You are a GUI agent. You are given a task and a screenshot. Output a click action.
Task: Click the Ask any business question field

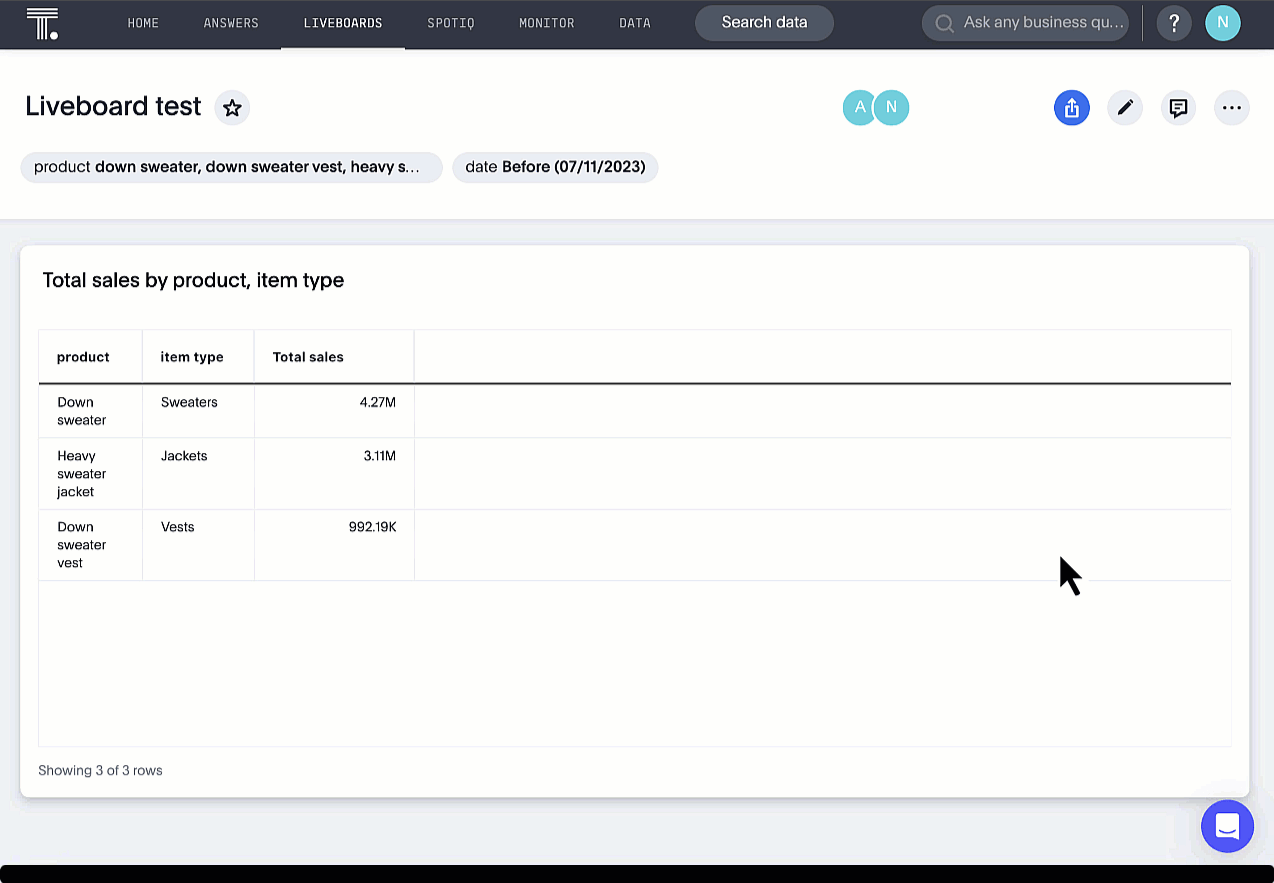(x=1042, y=23)
